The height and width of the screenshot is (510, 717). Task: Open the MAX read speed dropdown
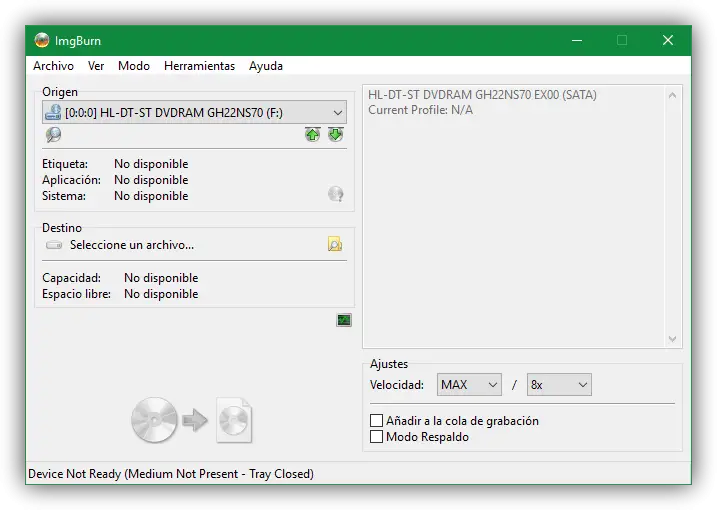tap(469, 385)
